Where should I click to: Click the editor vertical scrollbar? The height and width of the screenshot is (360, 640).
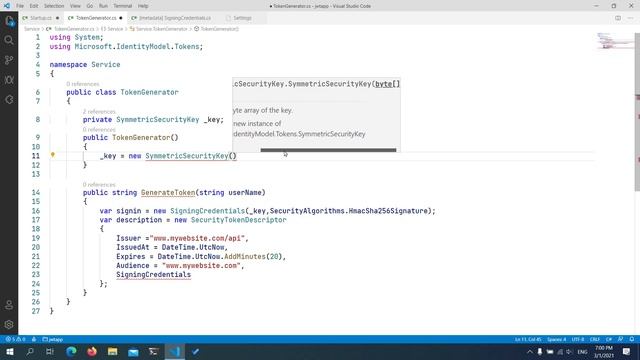tap(637, 112)
